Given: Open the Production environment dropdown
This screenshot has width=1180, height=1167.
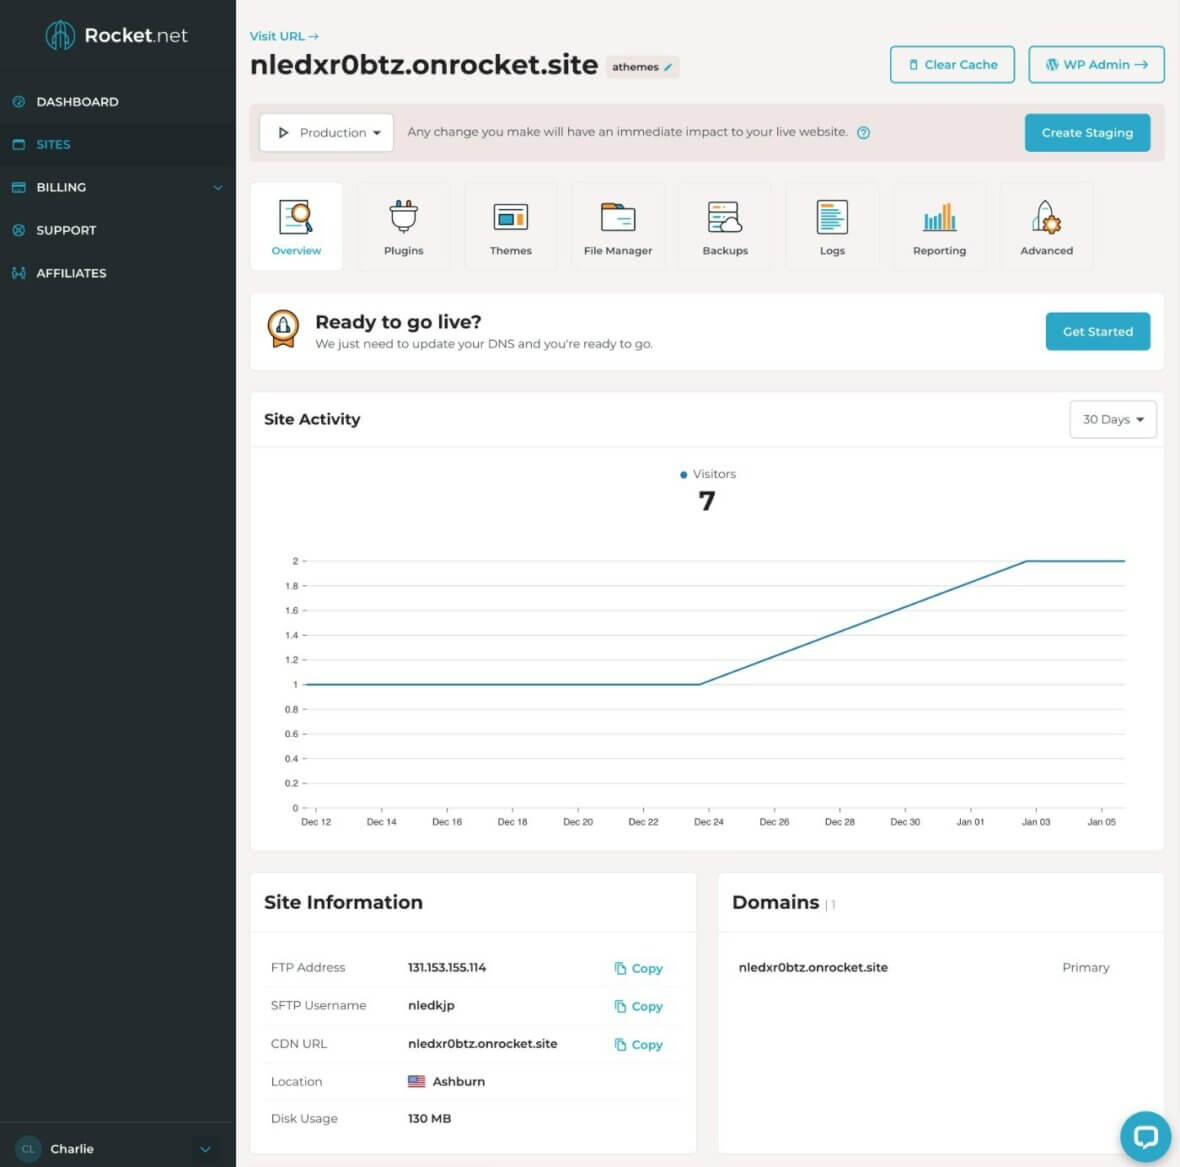Looking at the screenshot, I should point(327,132).
